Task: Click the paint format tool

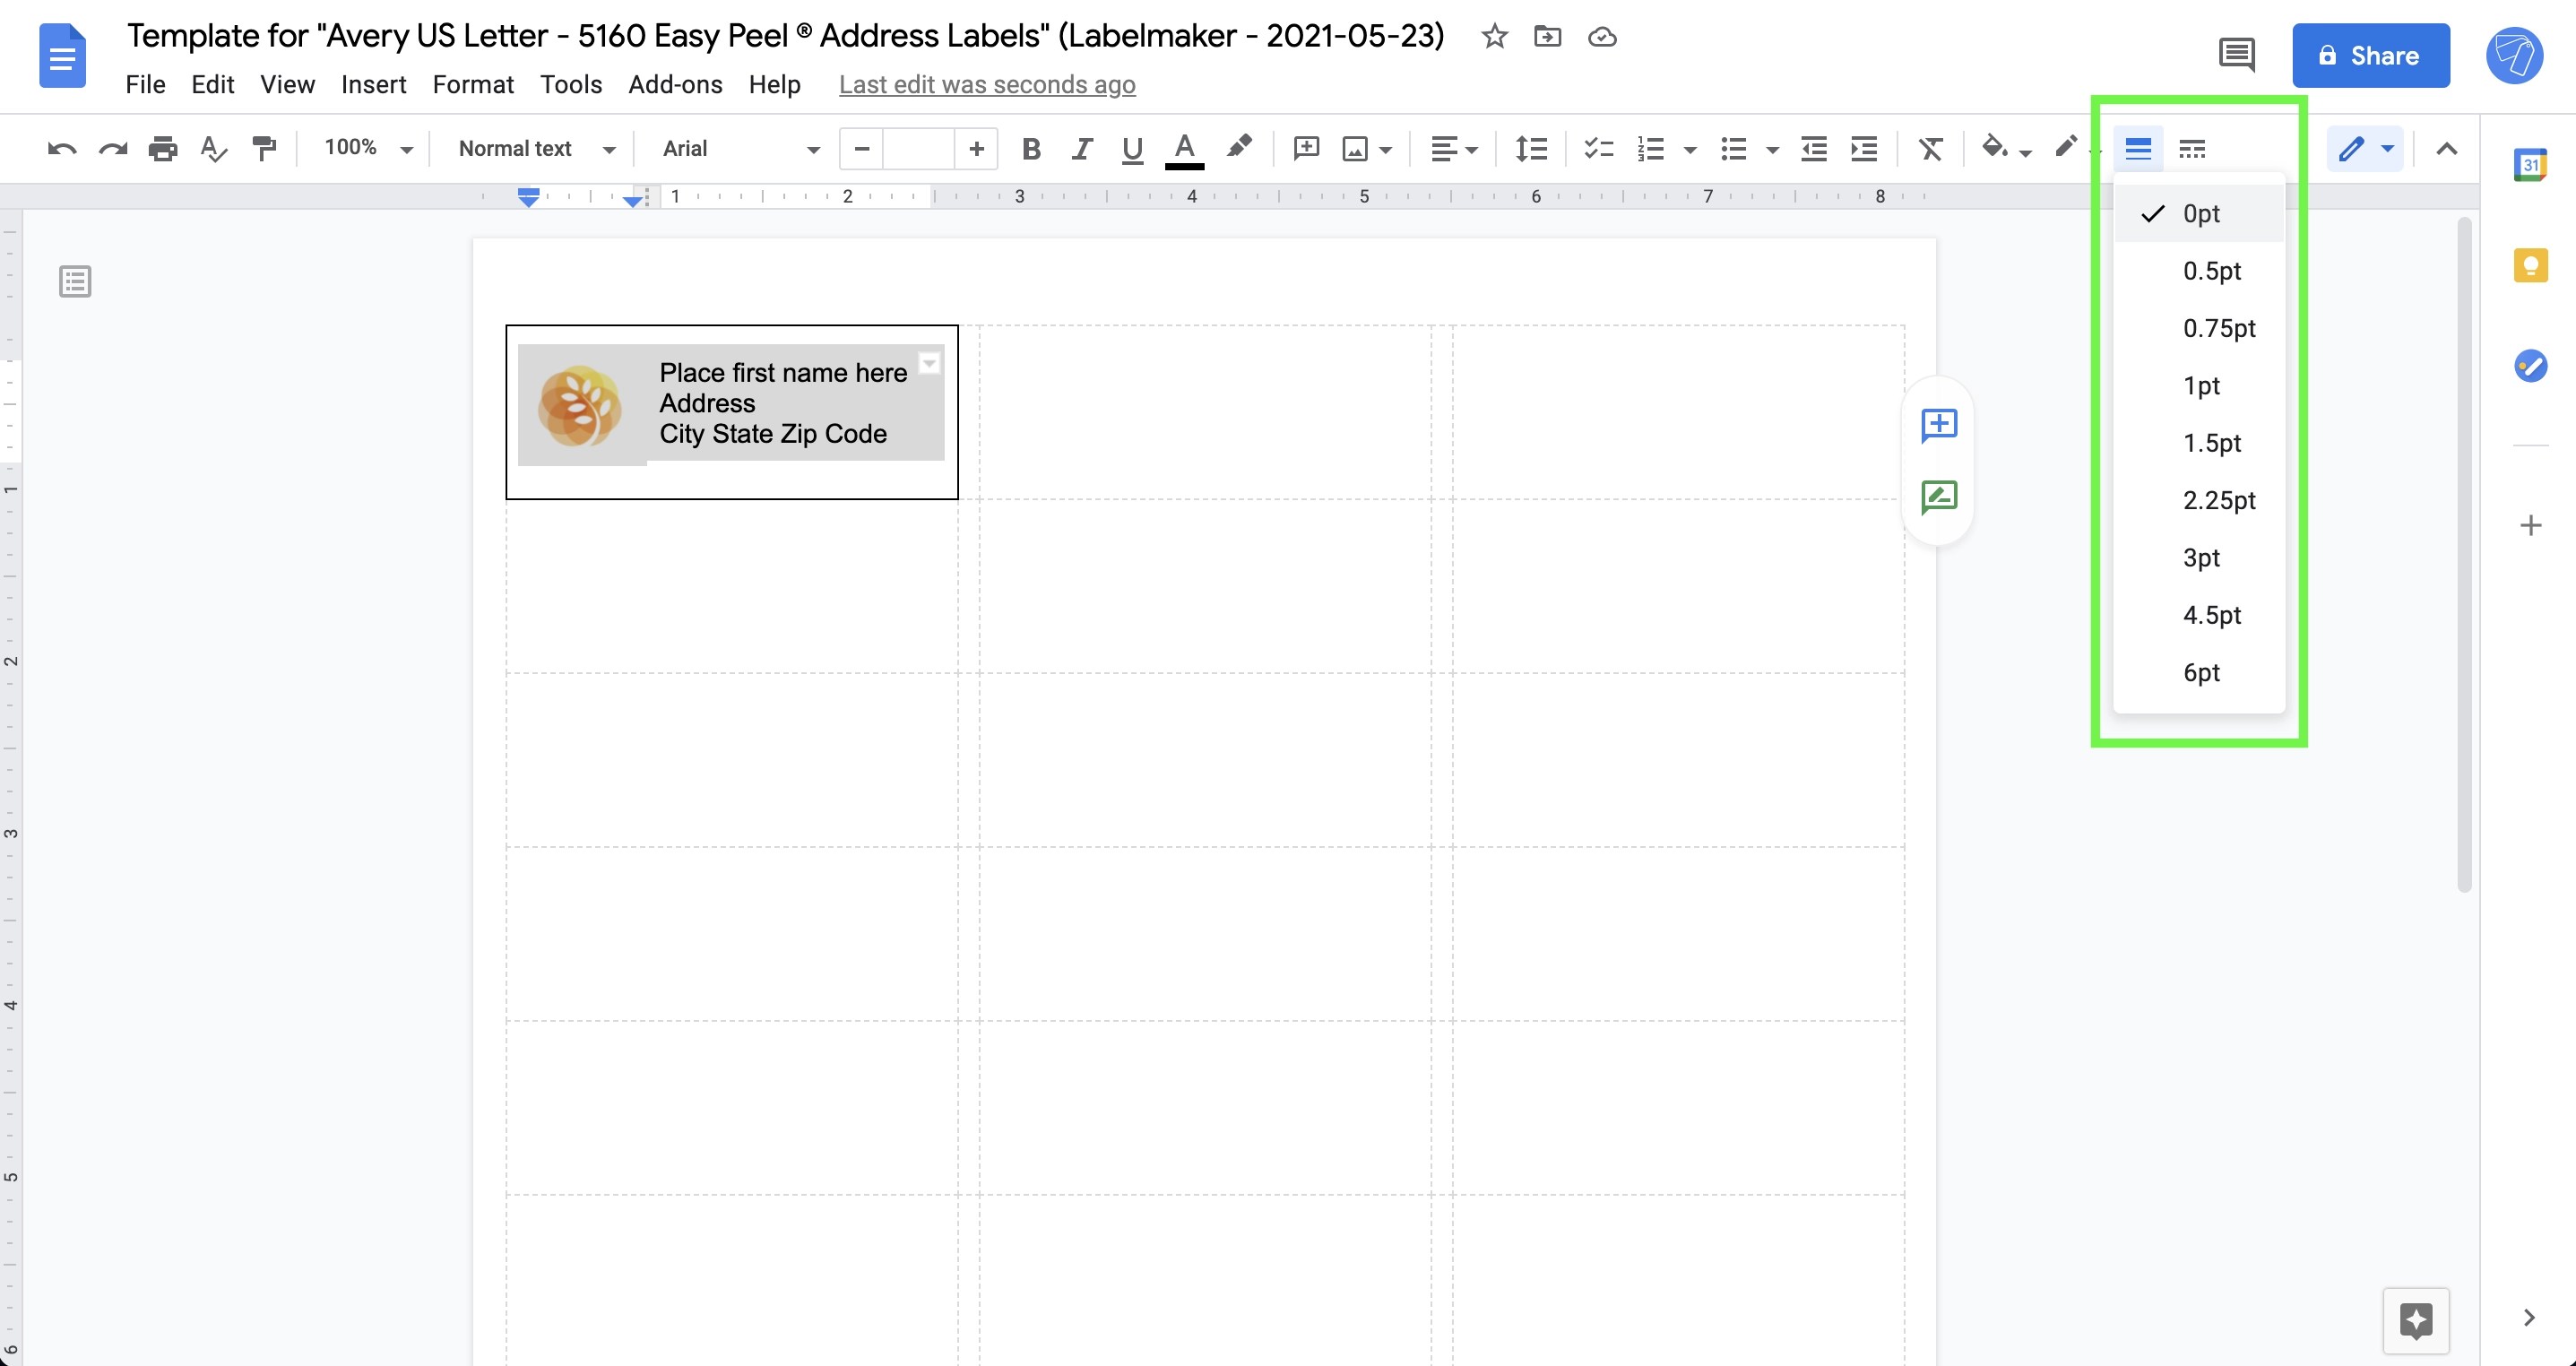Action: (263, 148)
